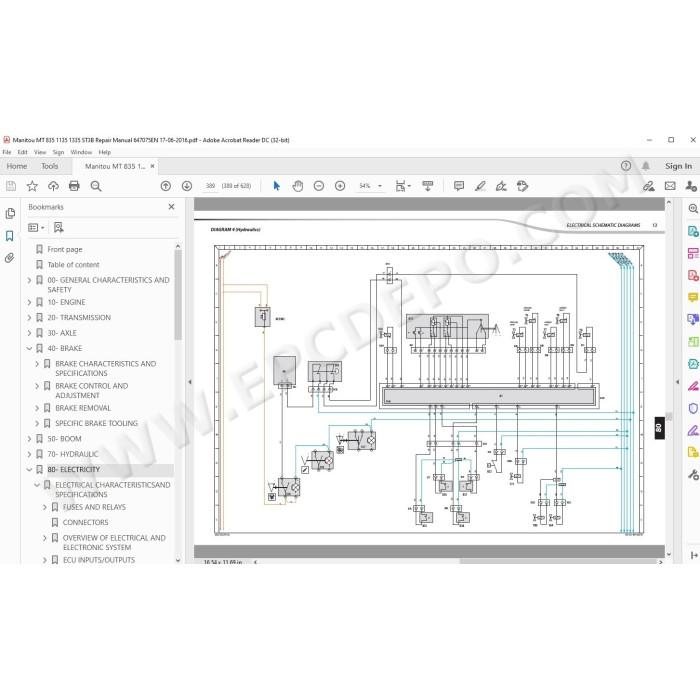This screenshot has height=700, width=700.
Task: Toggle scrolling mode icon
Action: point(428,186)
